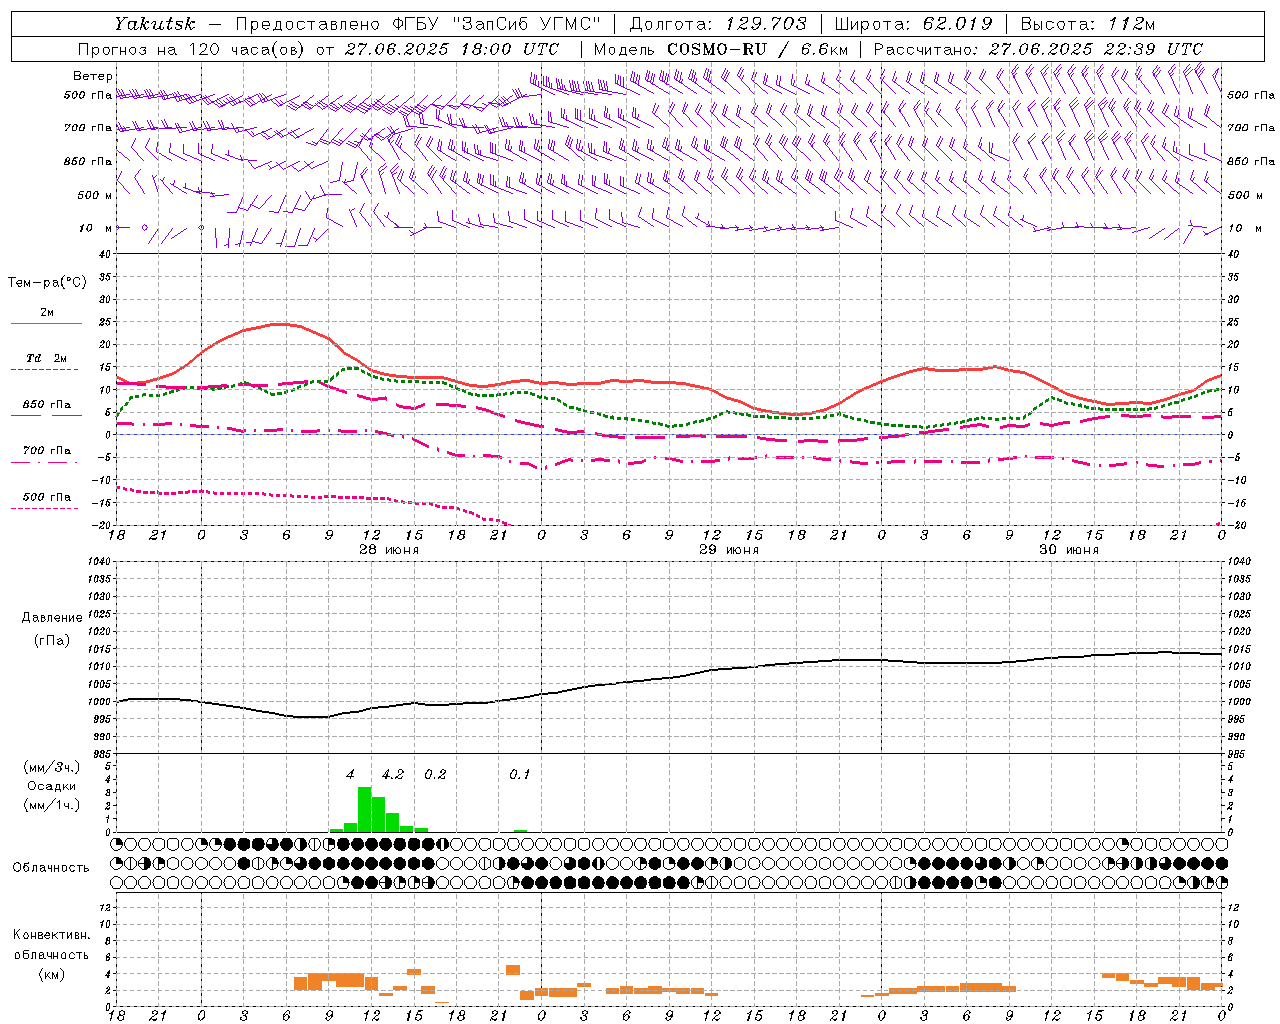Click the '28 июня' date label
Screen dimensions: 1280x1024
tap(389, 550)
